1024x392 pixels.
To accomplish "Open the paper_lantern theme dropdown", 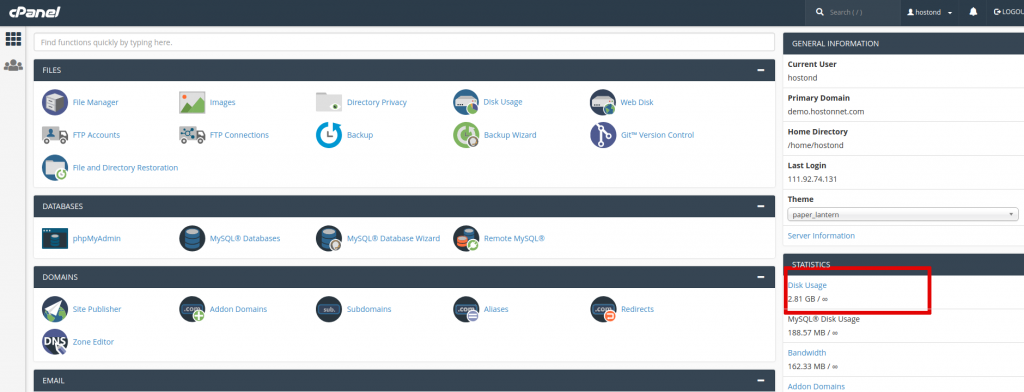I will (903, 214).
